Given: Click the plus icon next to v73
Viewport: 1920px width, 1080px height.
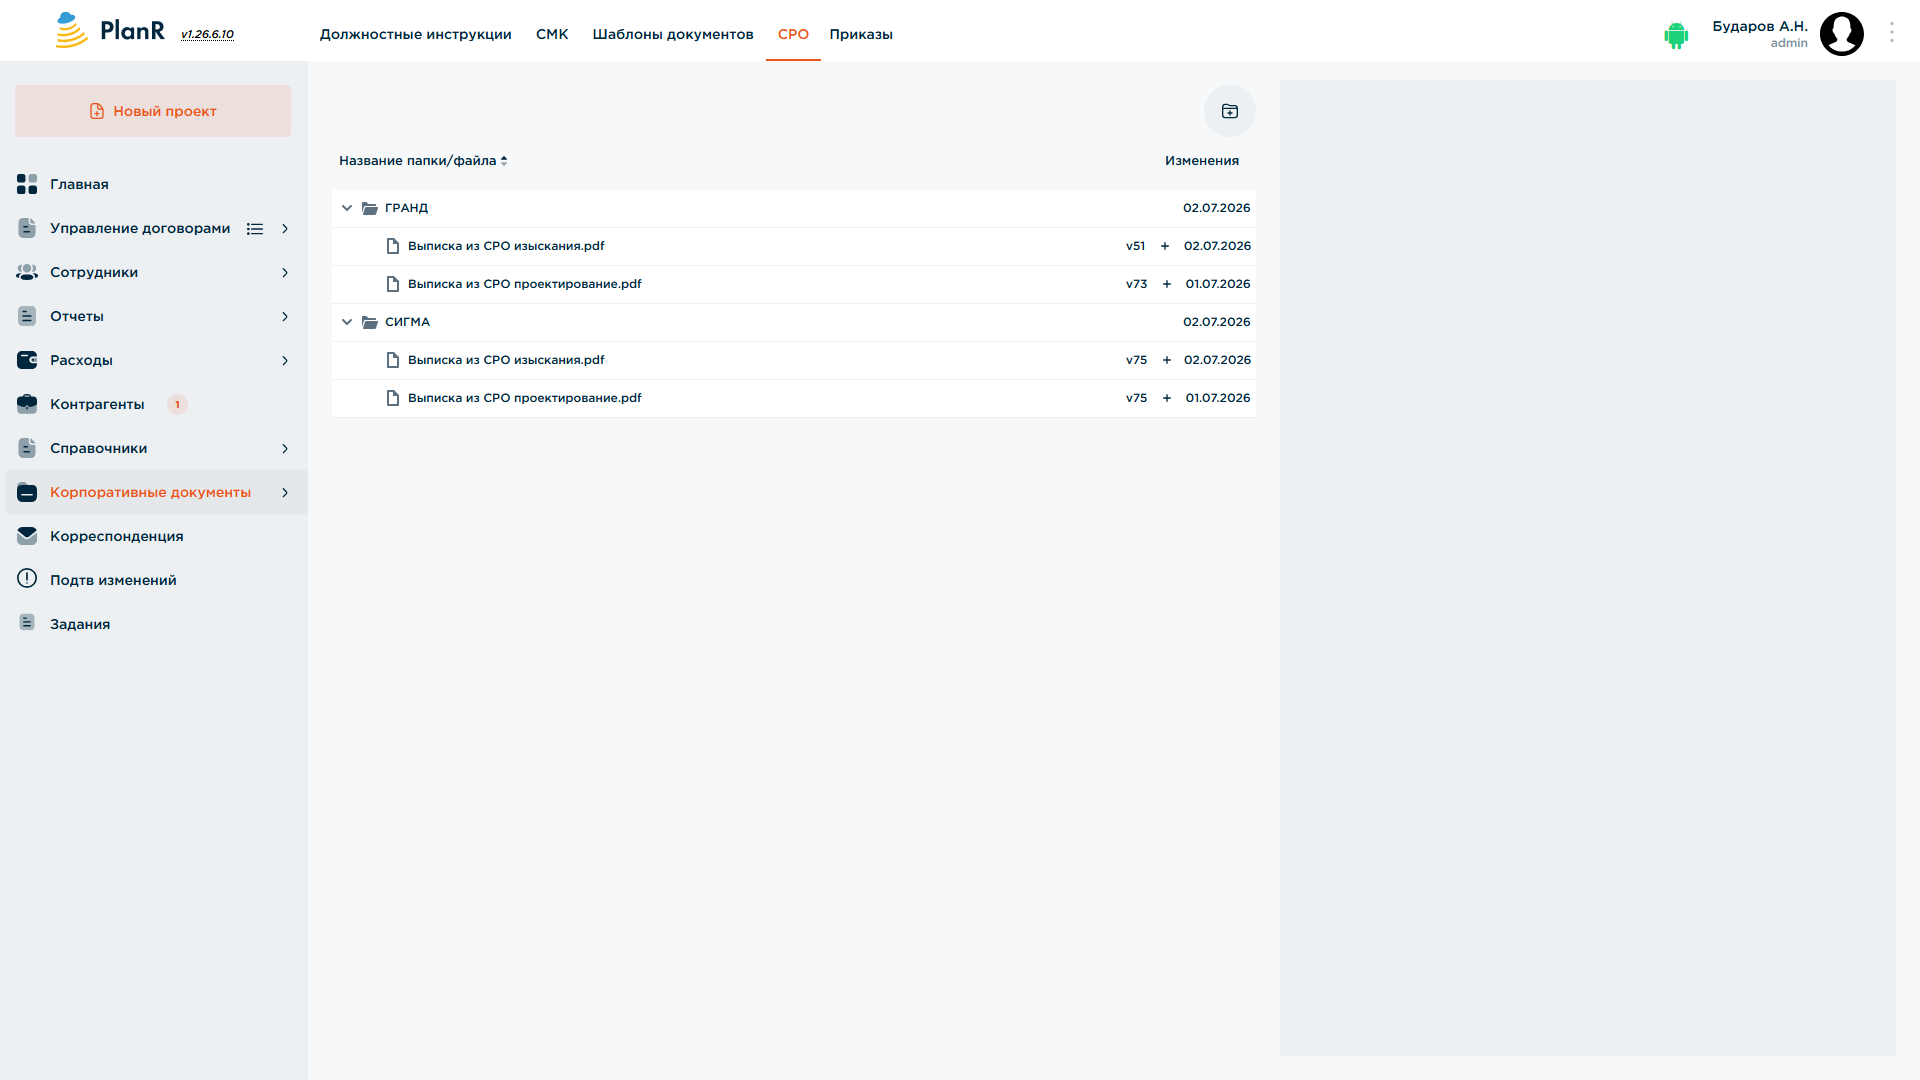Looking at the screenshot, I should point(1167,284).
